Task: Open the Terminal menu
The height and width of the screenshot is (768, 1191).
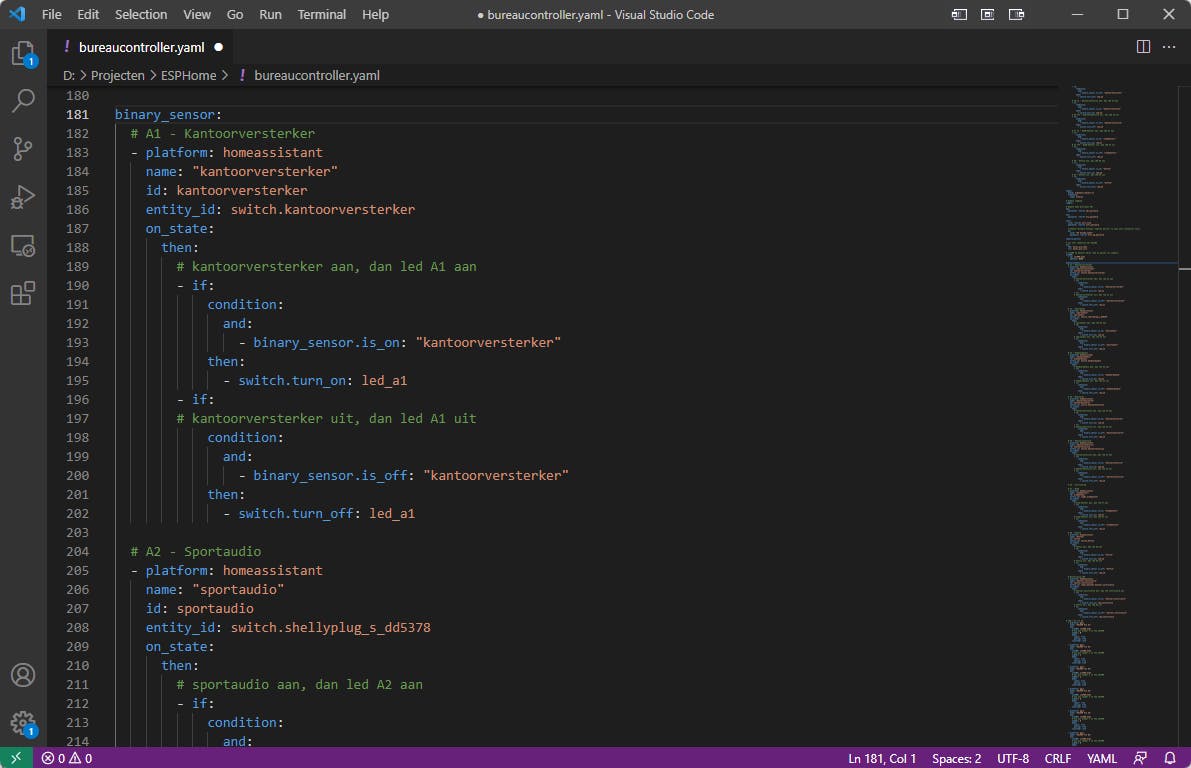Action: point(321,15)
